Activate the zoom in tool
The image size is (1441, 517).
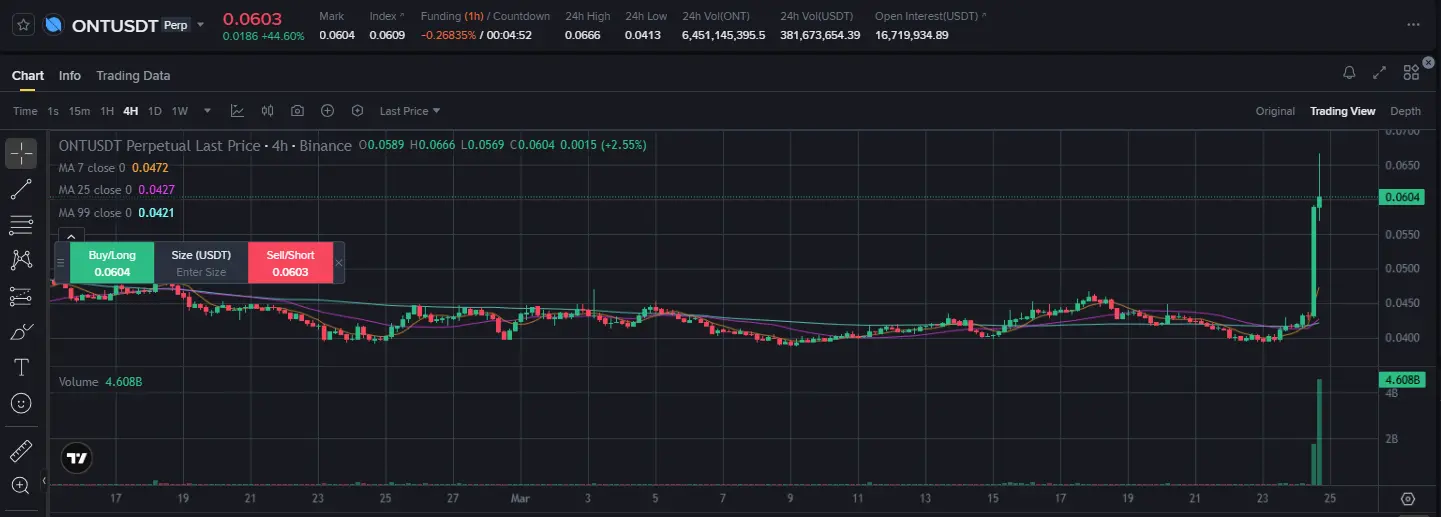tap(21, 486)
